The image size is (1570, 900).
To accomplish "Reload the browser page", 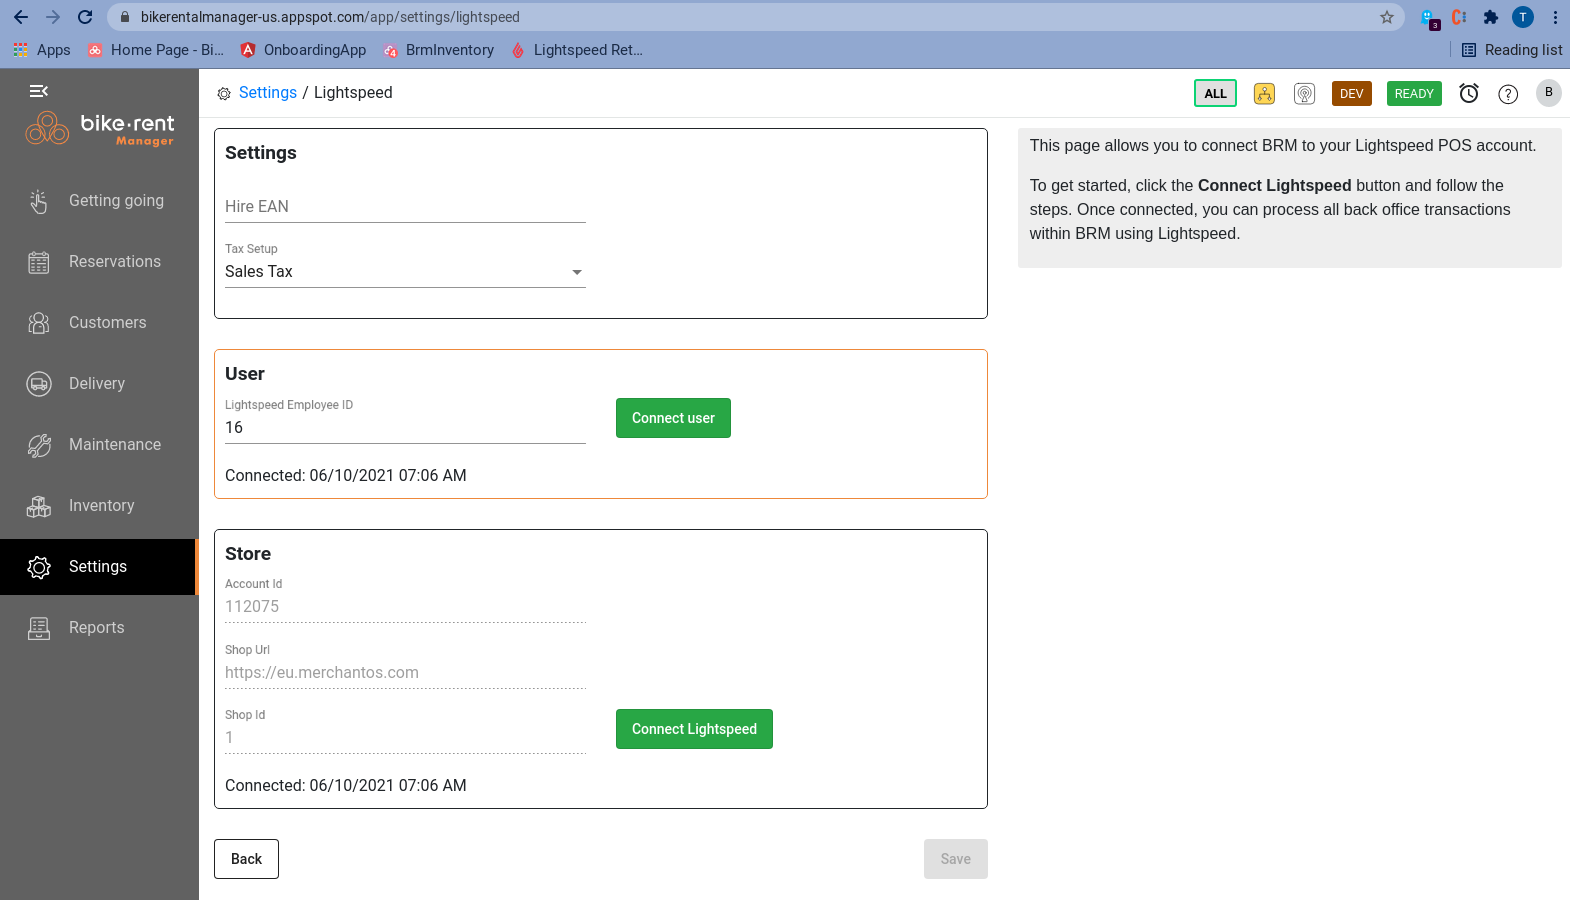I will 85,17.
